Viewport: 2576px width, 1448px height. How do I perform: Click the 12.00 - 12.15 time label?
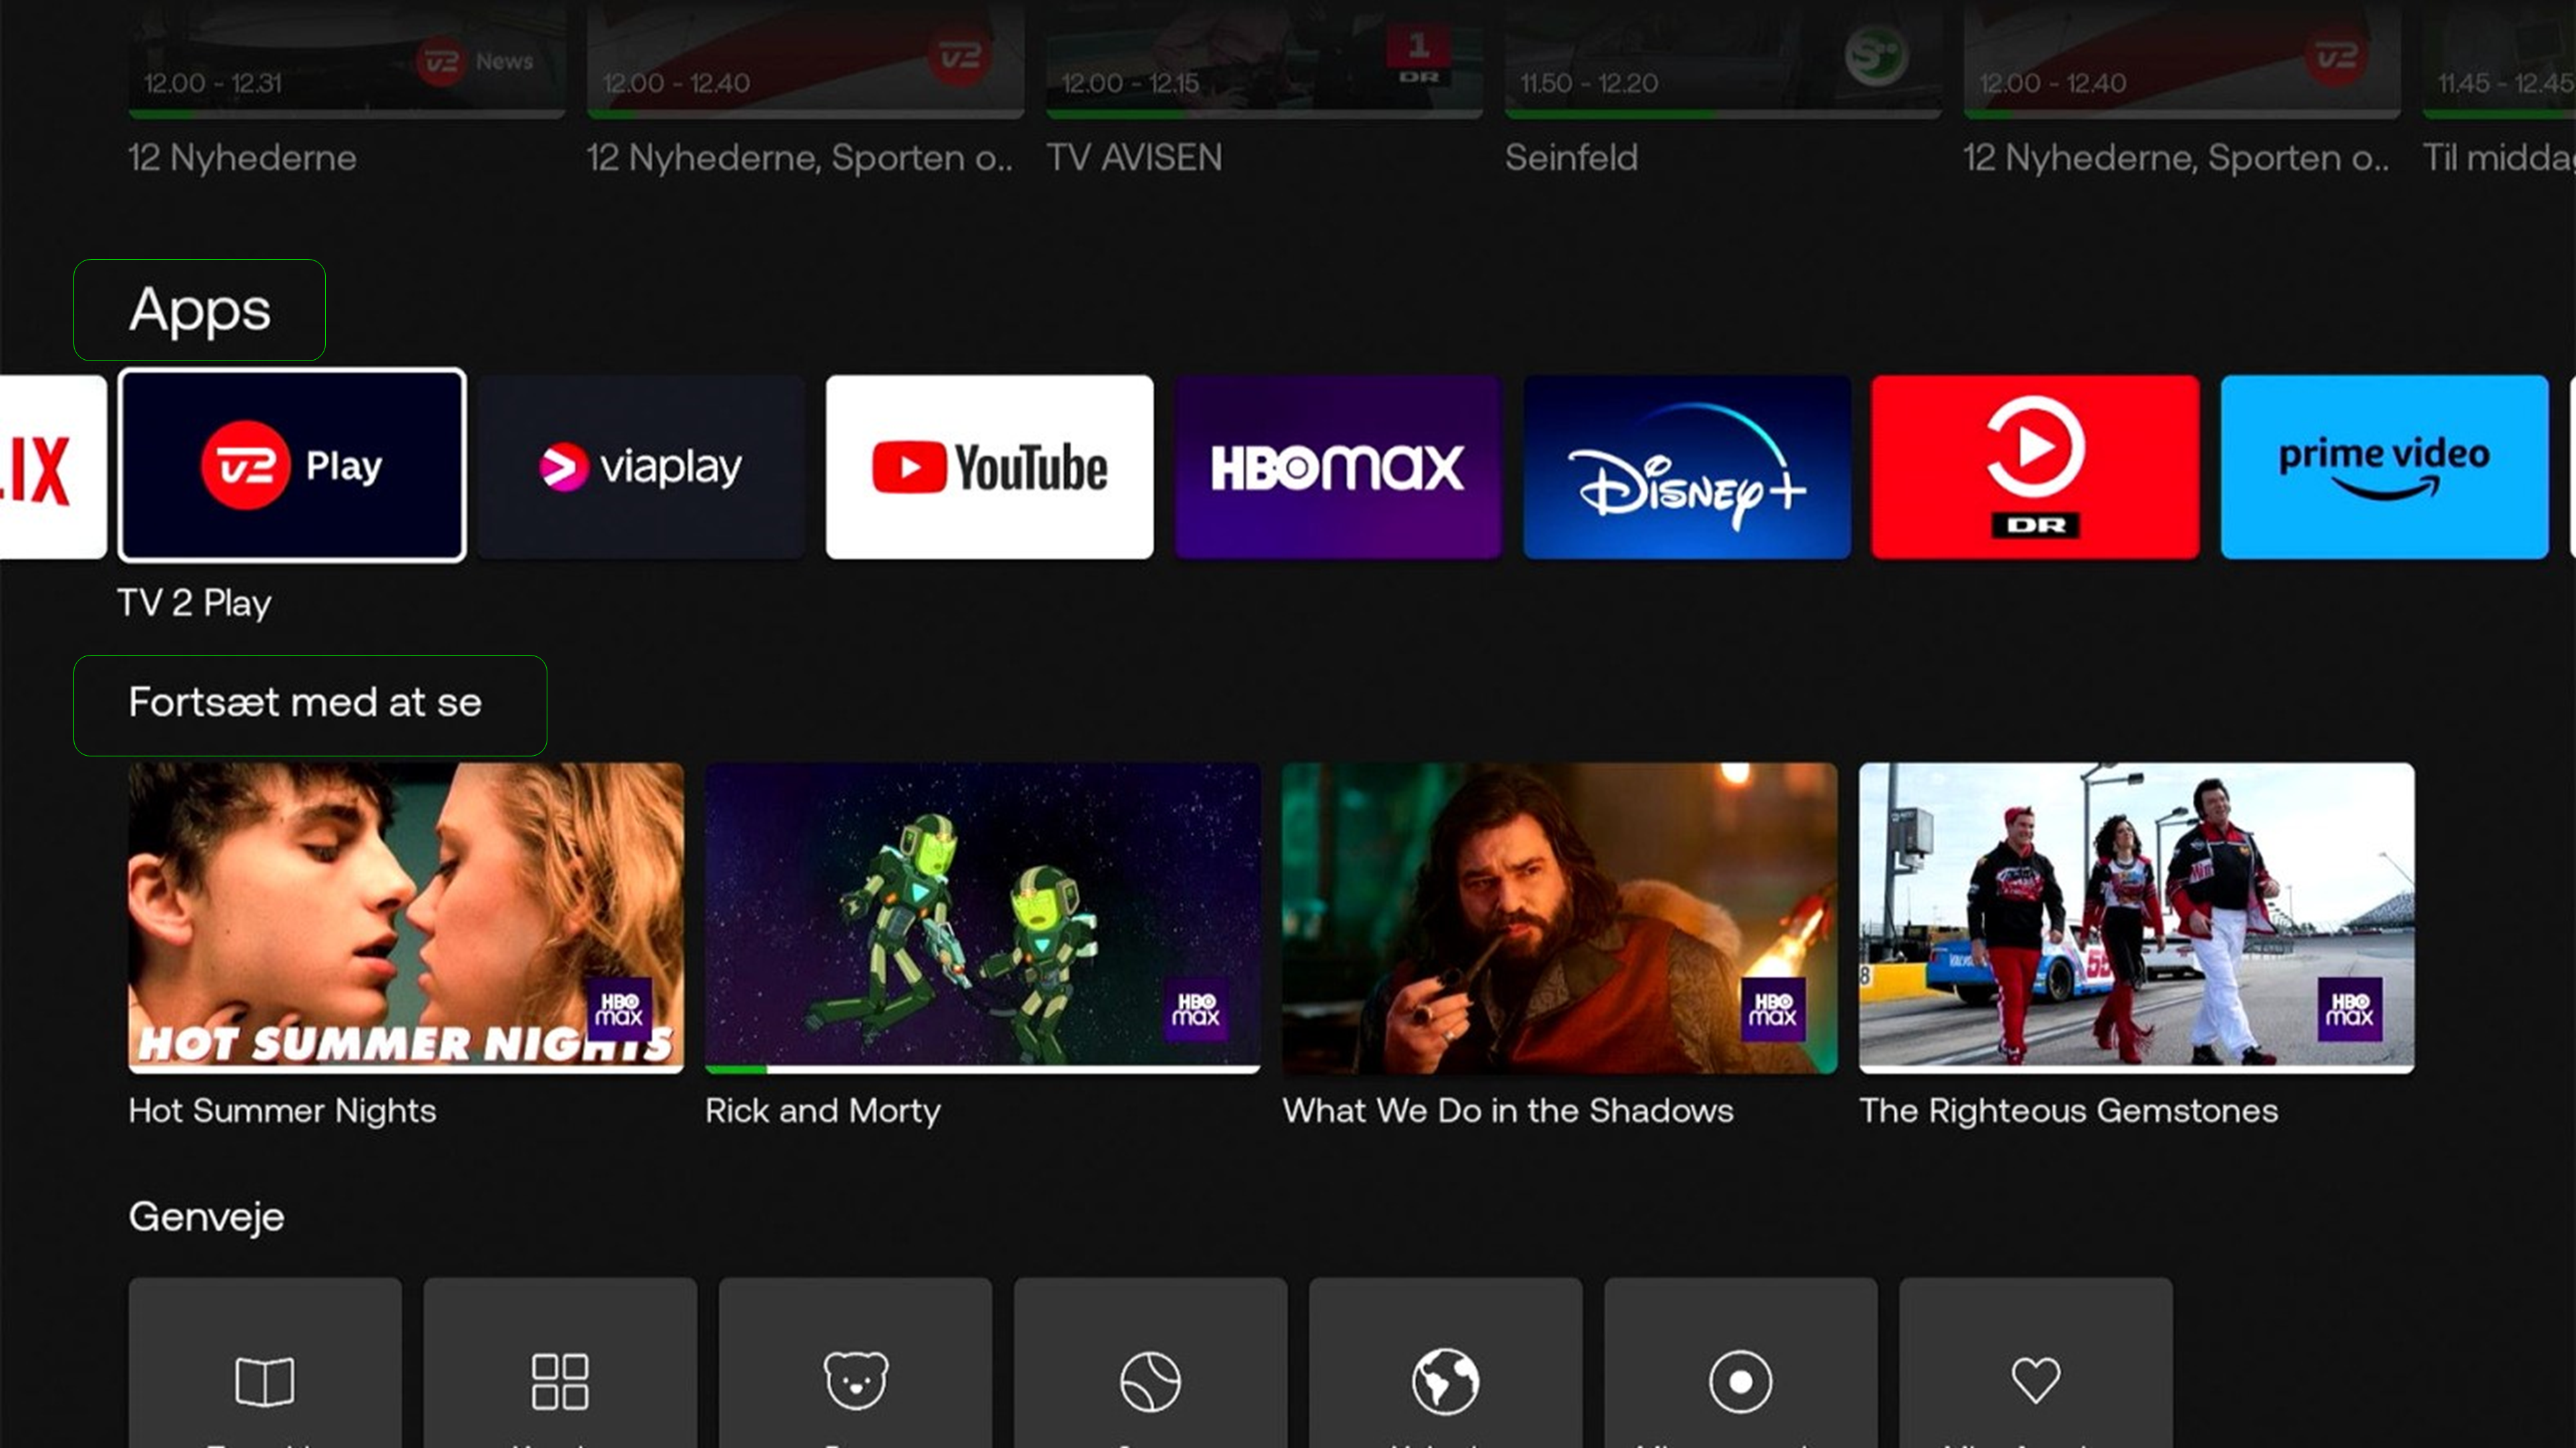click(x=1130, y=83)
